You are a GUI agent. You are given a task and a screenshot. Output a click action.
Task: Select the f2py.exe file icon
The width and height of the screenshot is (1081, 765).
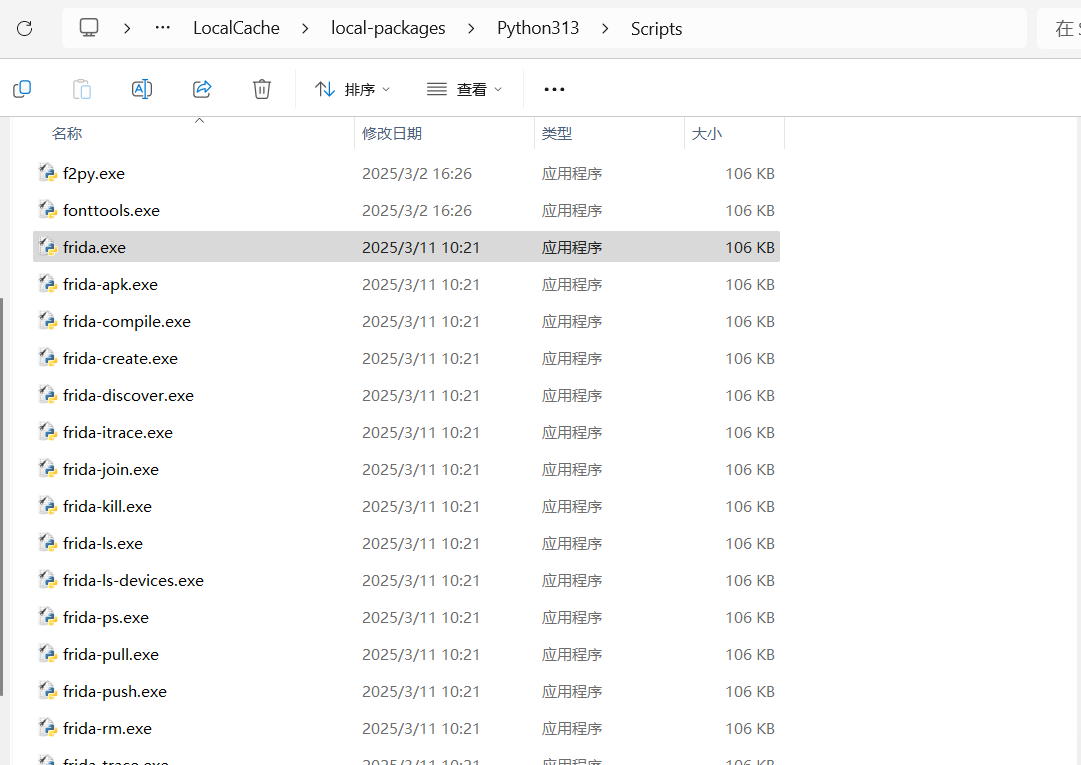(x=47, y=173)
